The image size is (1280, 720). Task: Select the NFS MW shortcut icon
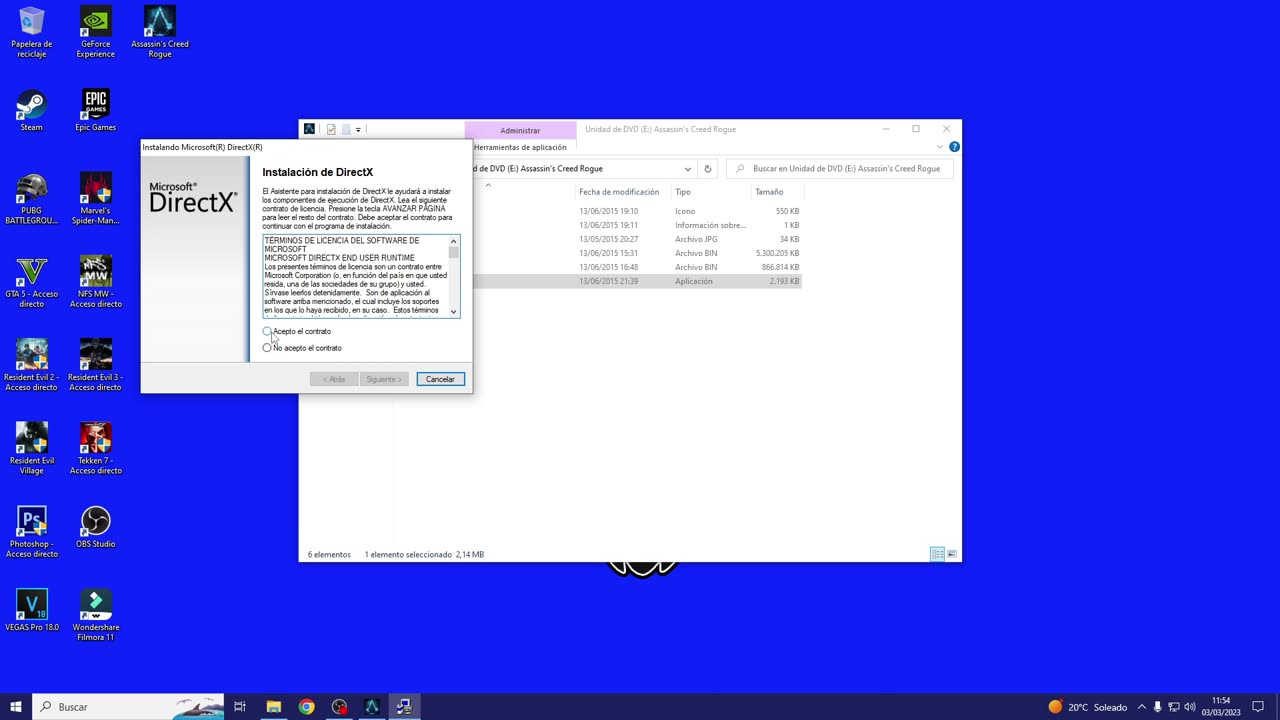pyautogui.click(x=96, y=283)
